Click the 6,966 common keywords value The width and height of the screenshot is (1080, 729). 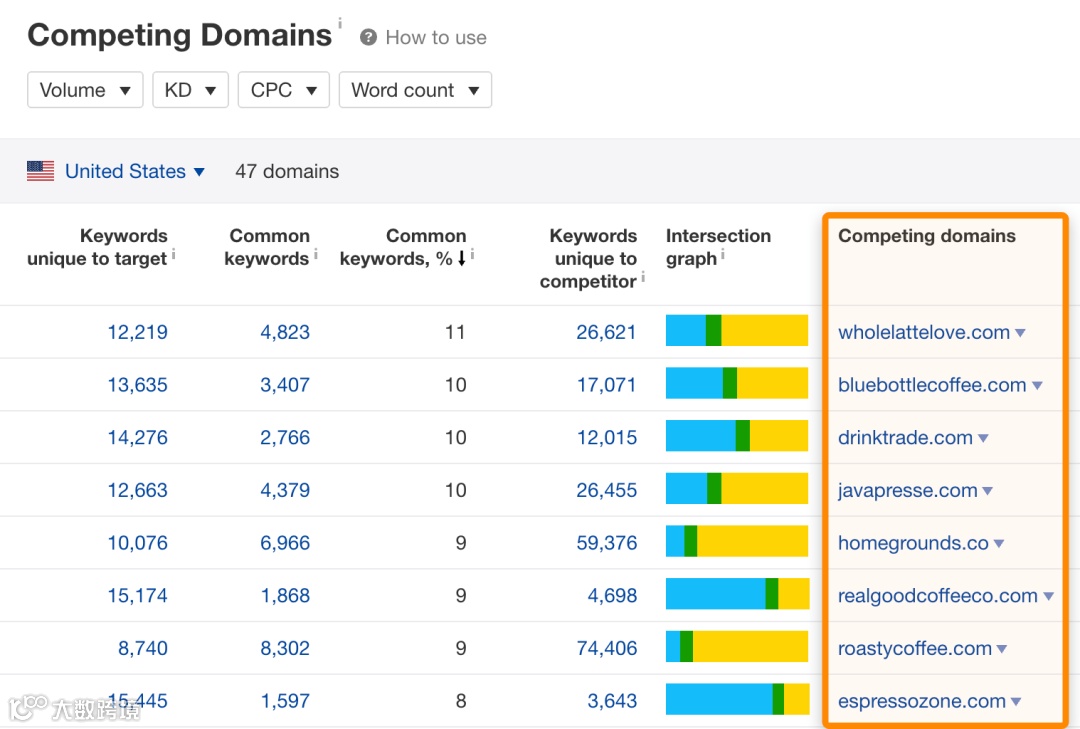(x=285, y=543)
